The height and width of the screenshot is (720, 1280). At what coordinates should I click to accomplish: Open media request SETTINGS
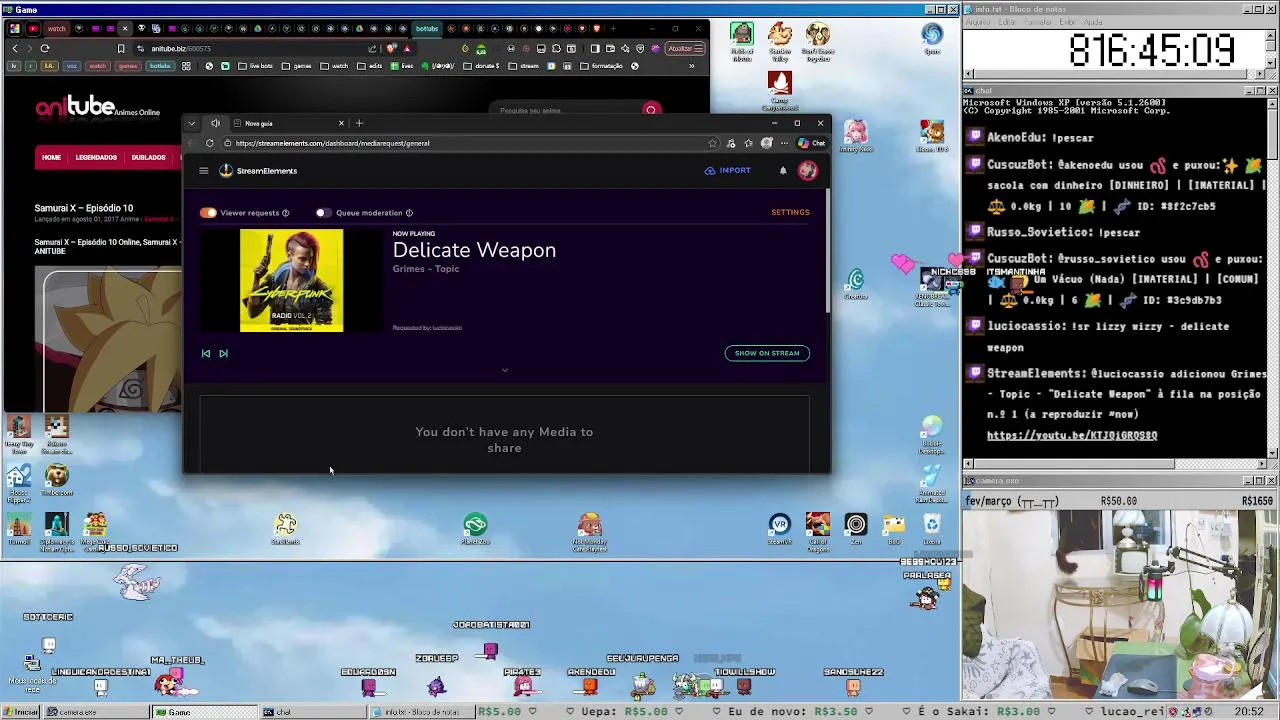(x=790, y=212)
